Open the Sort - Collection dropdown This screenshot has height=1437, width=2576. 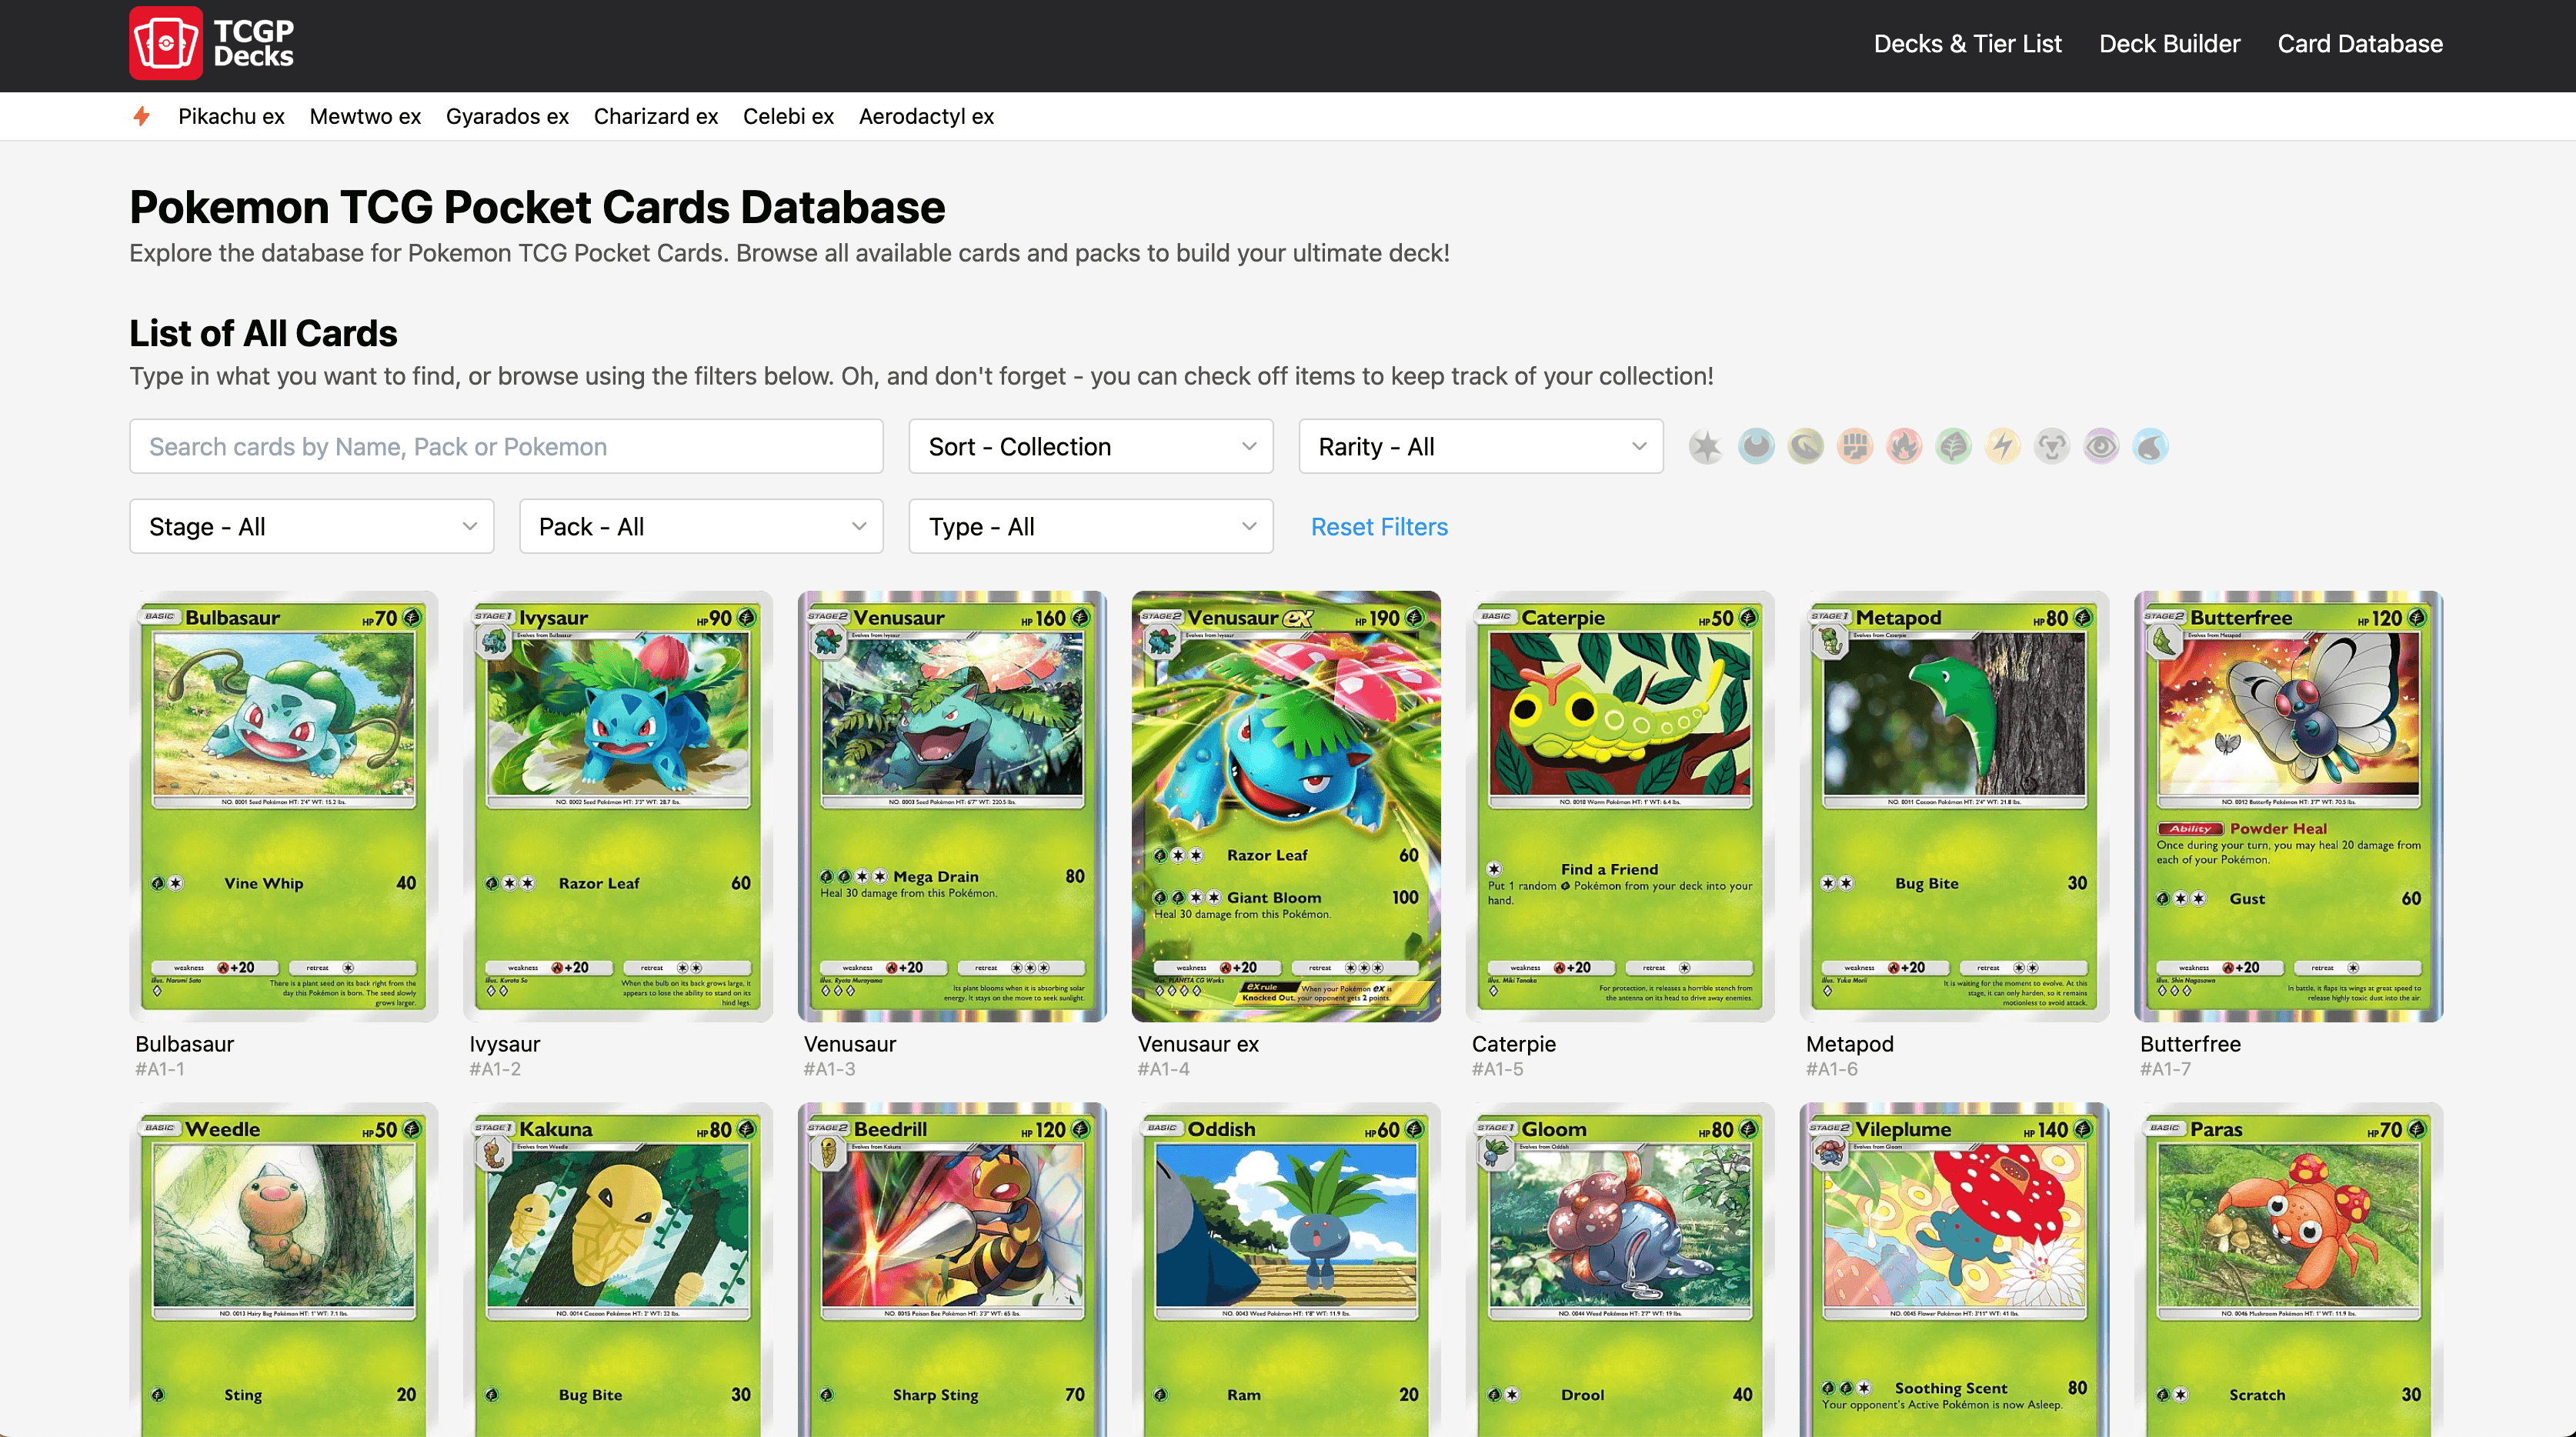(1090, 446)
